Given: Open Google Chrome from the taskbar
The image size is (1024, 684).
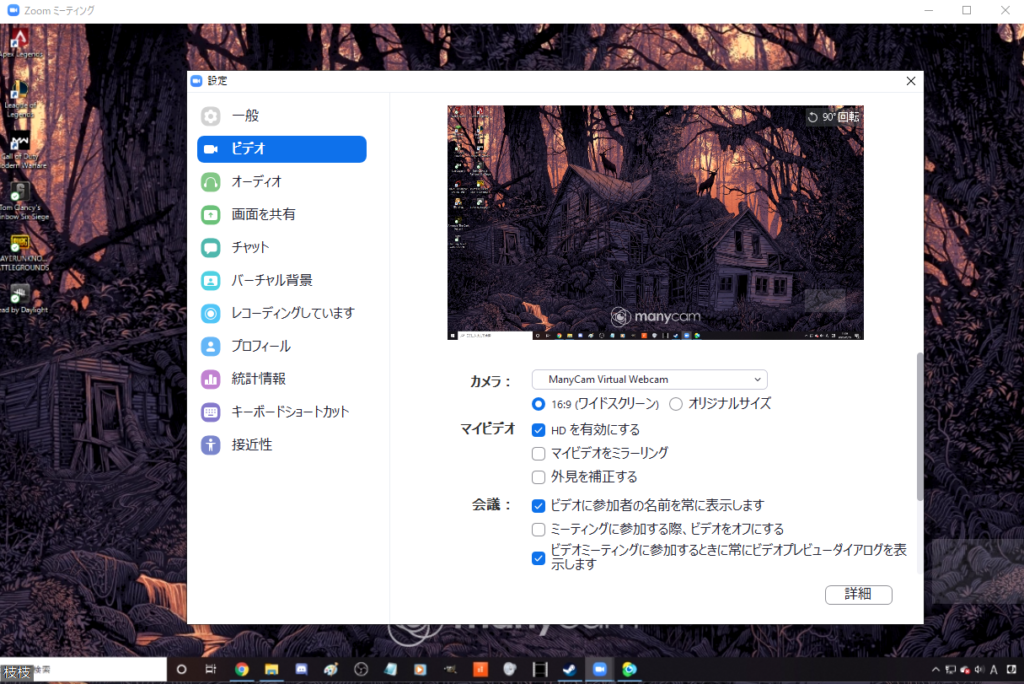Looking at the screenshot, I should pos(242,670).
